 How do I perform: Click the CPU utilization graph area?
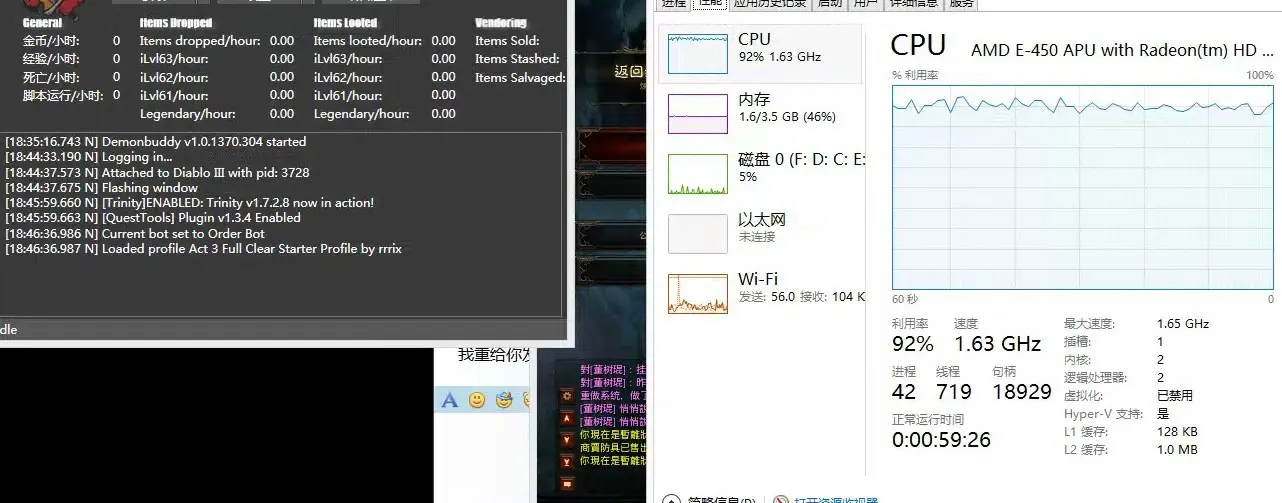pyautogui.click(x=1083, y=187)
